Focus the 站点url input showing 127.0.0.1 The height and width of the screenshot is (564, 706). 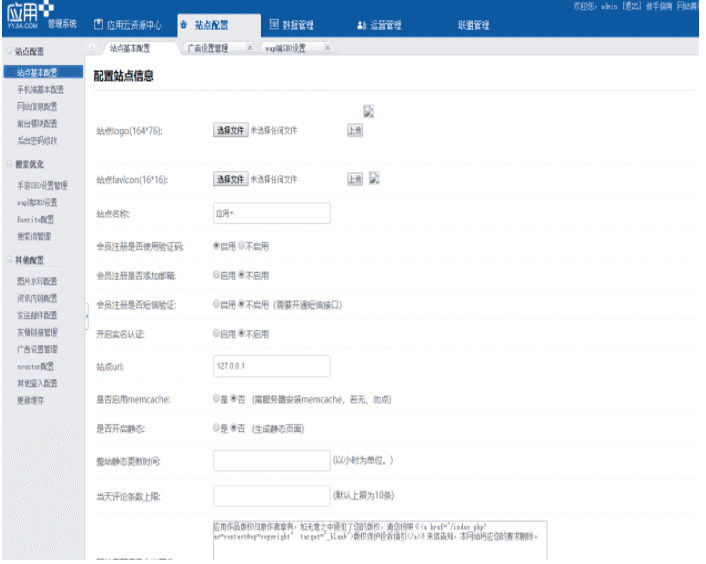[272, 366]
